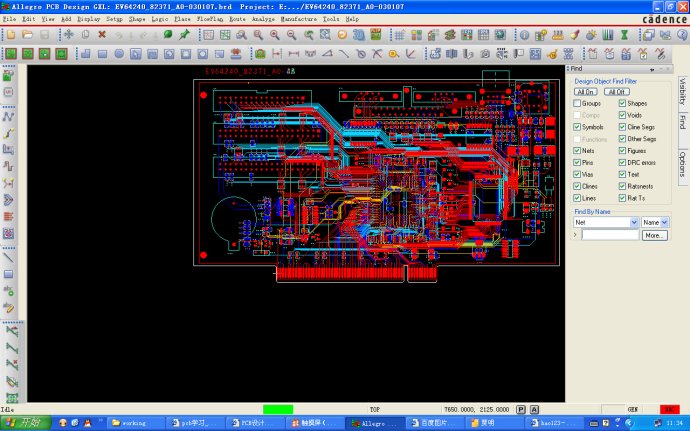Click the More... button
Image resolution: width=690 pixels, height=431 pixels.
pos(654,235)
